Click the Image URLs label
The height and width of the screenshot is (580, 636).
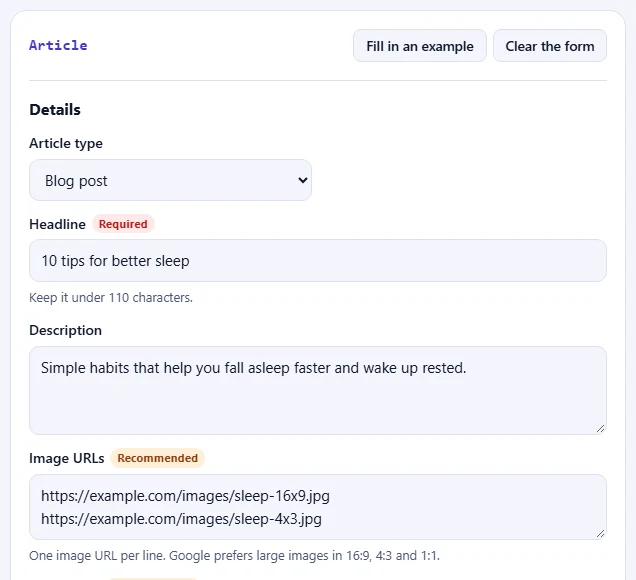[x=67, y=458]
